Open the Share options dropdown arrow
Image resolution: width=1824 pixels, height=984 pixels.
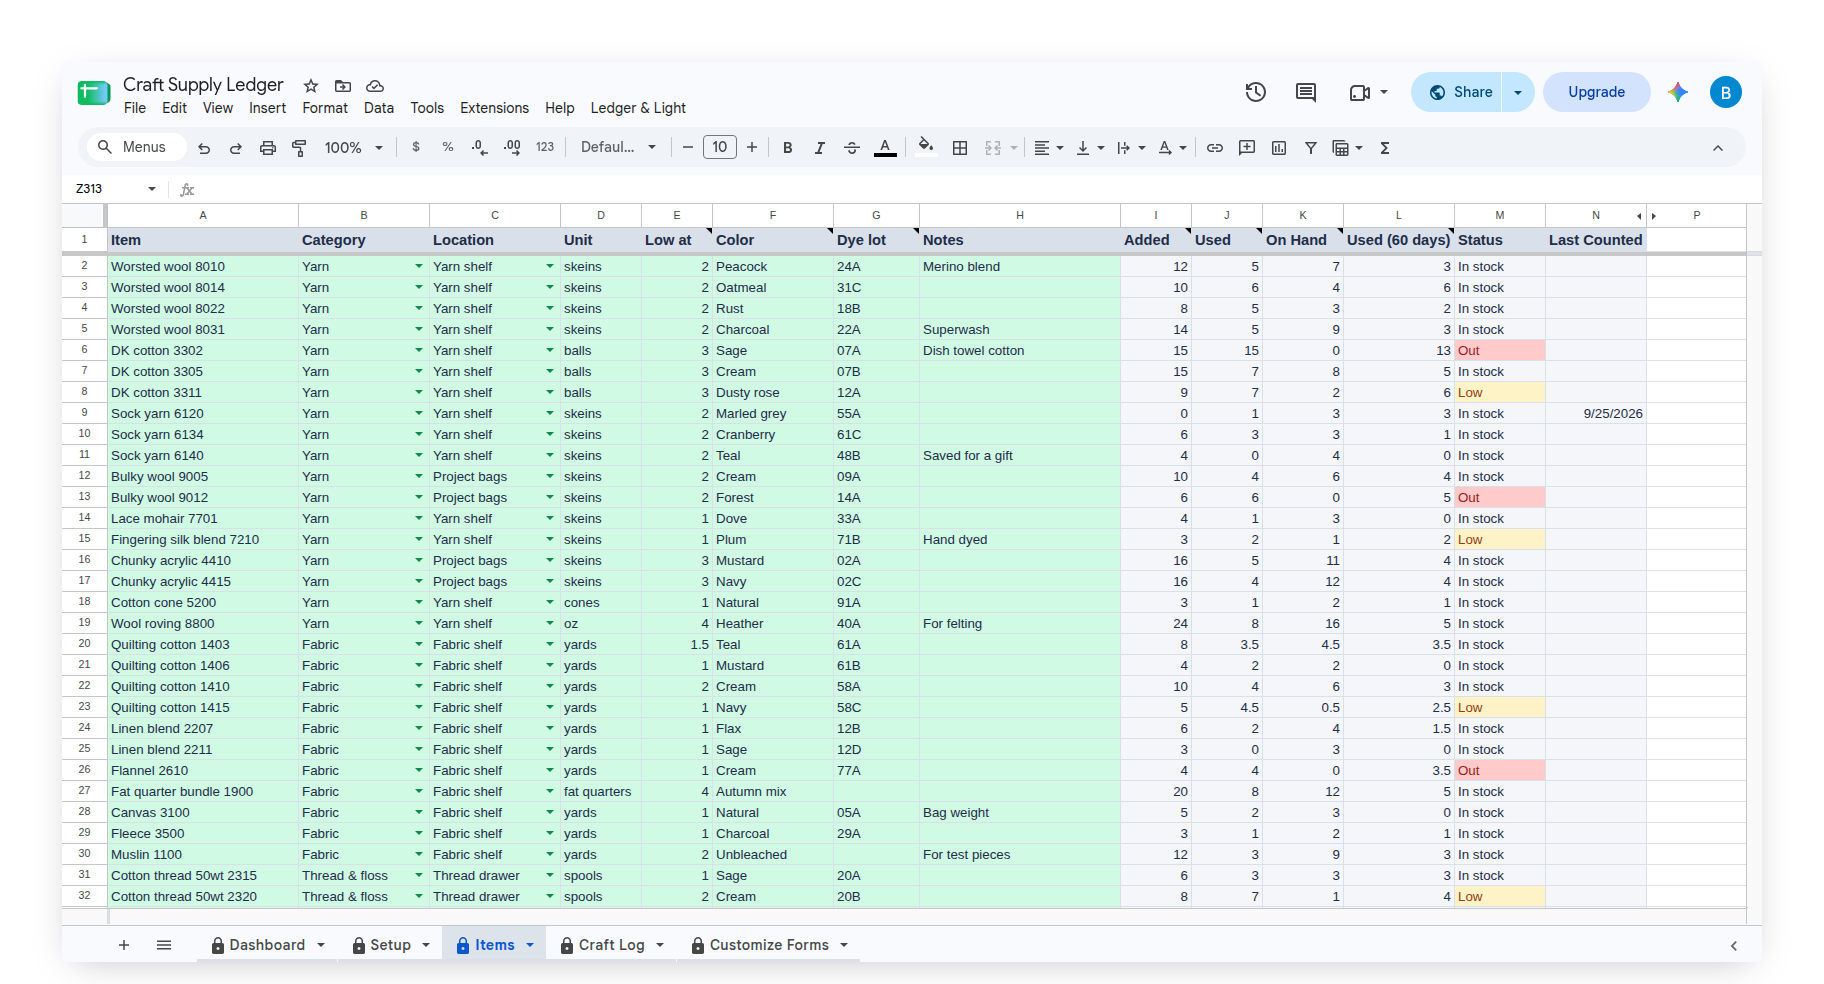1518,92
